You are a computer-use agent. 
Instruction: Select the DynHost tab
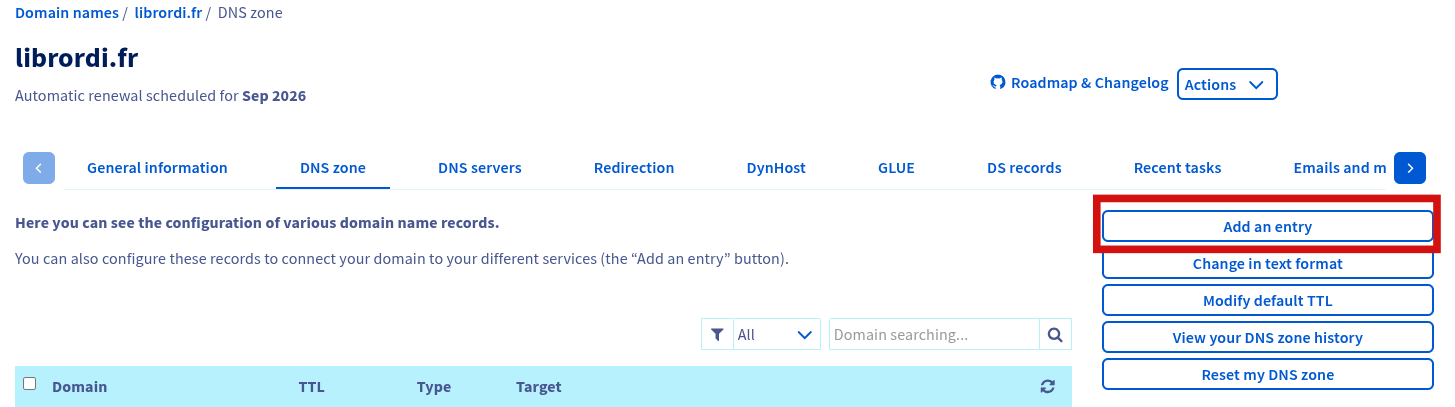[x=776, y=168]
